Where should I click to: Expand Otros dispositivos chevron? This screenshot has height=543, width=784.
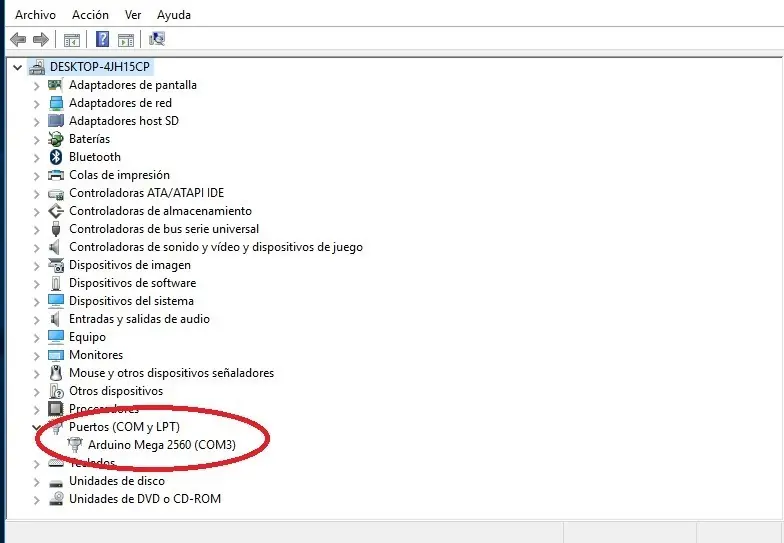tap(36, 392)
